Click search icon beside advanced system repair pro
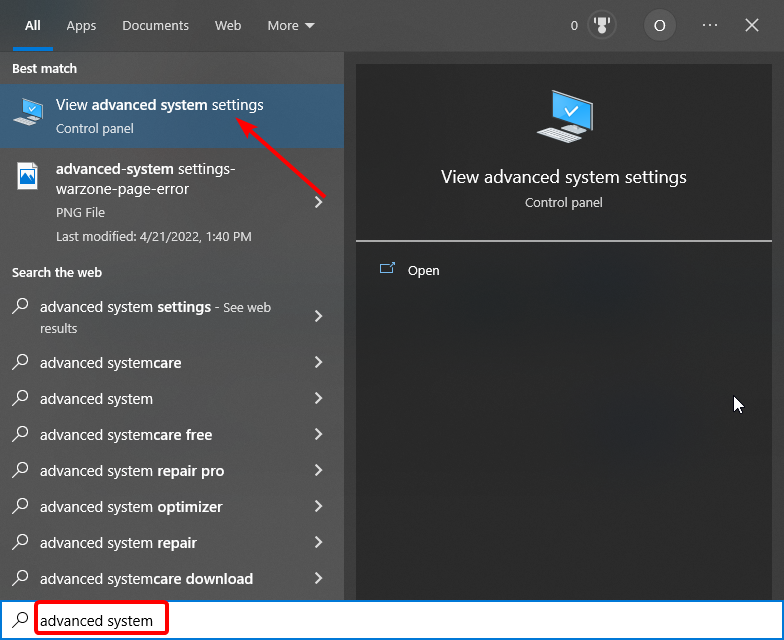Image resolution: width=784 pixels, height=640 pixels. 20,470
